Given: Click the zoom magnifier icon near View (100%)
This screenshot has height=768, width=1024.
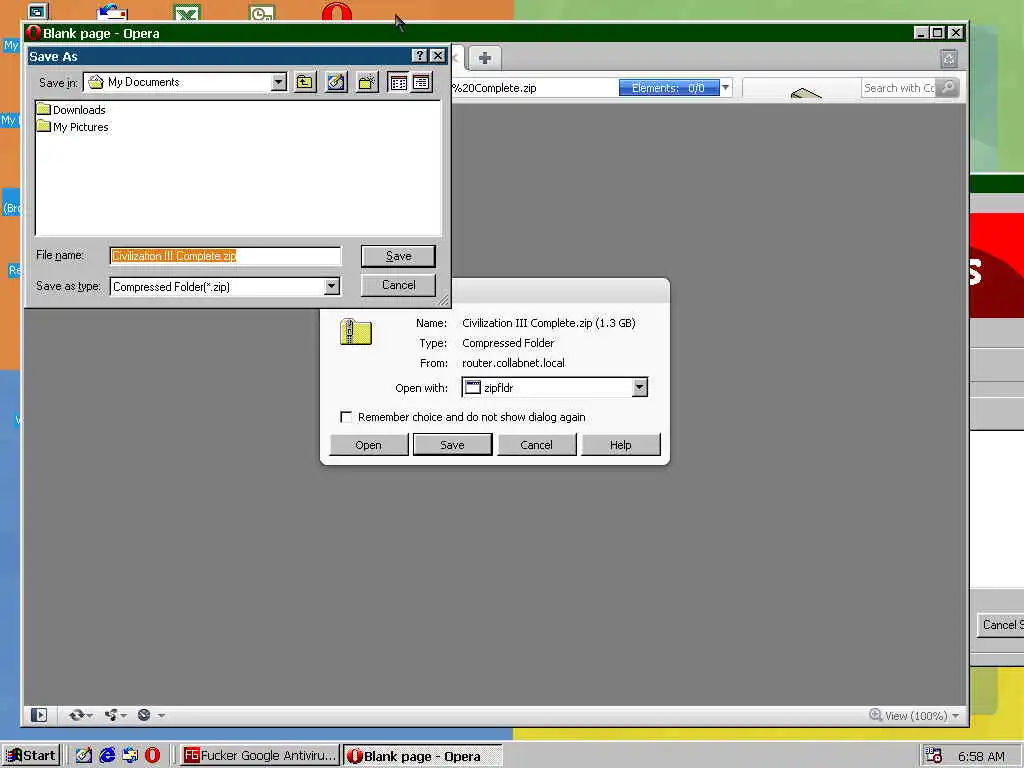Looking at the screenshot, I should [875, 715].
